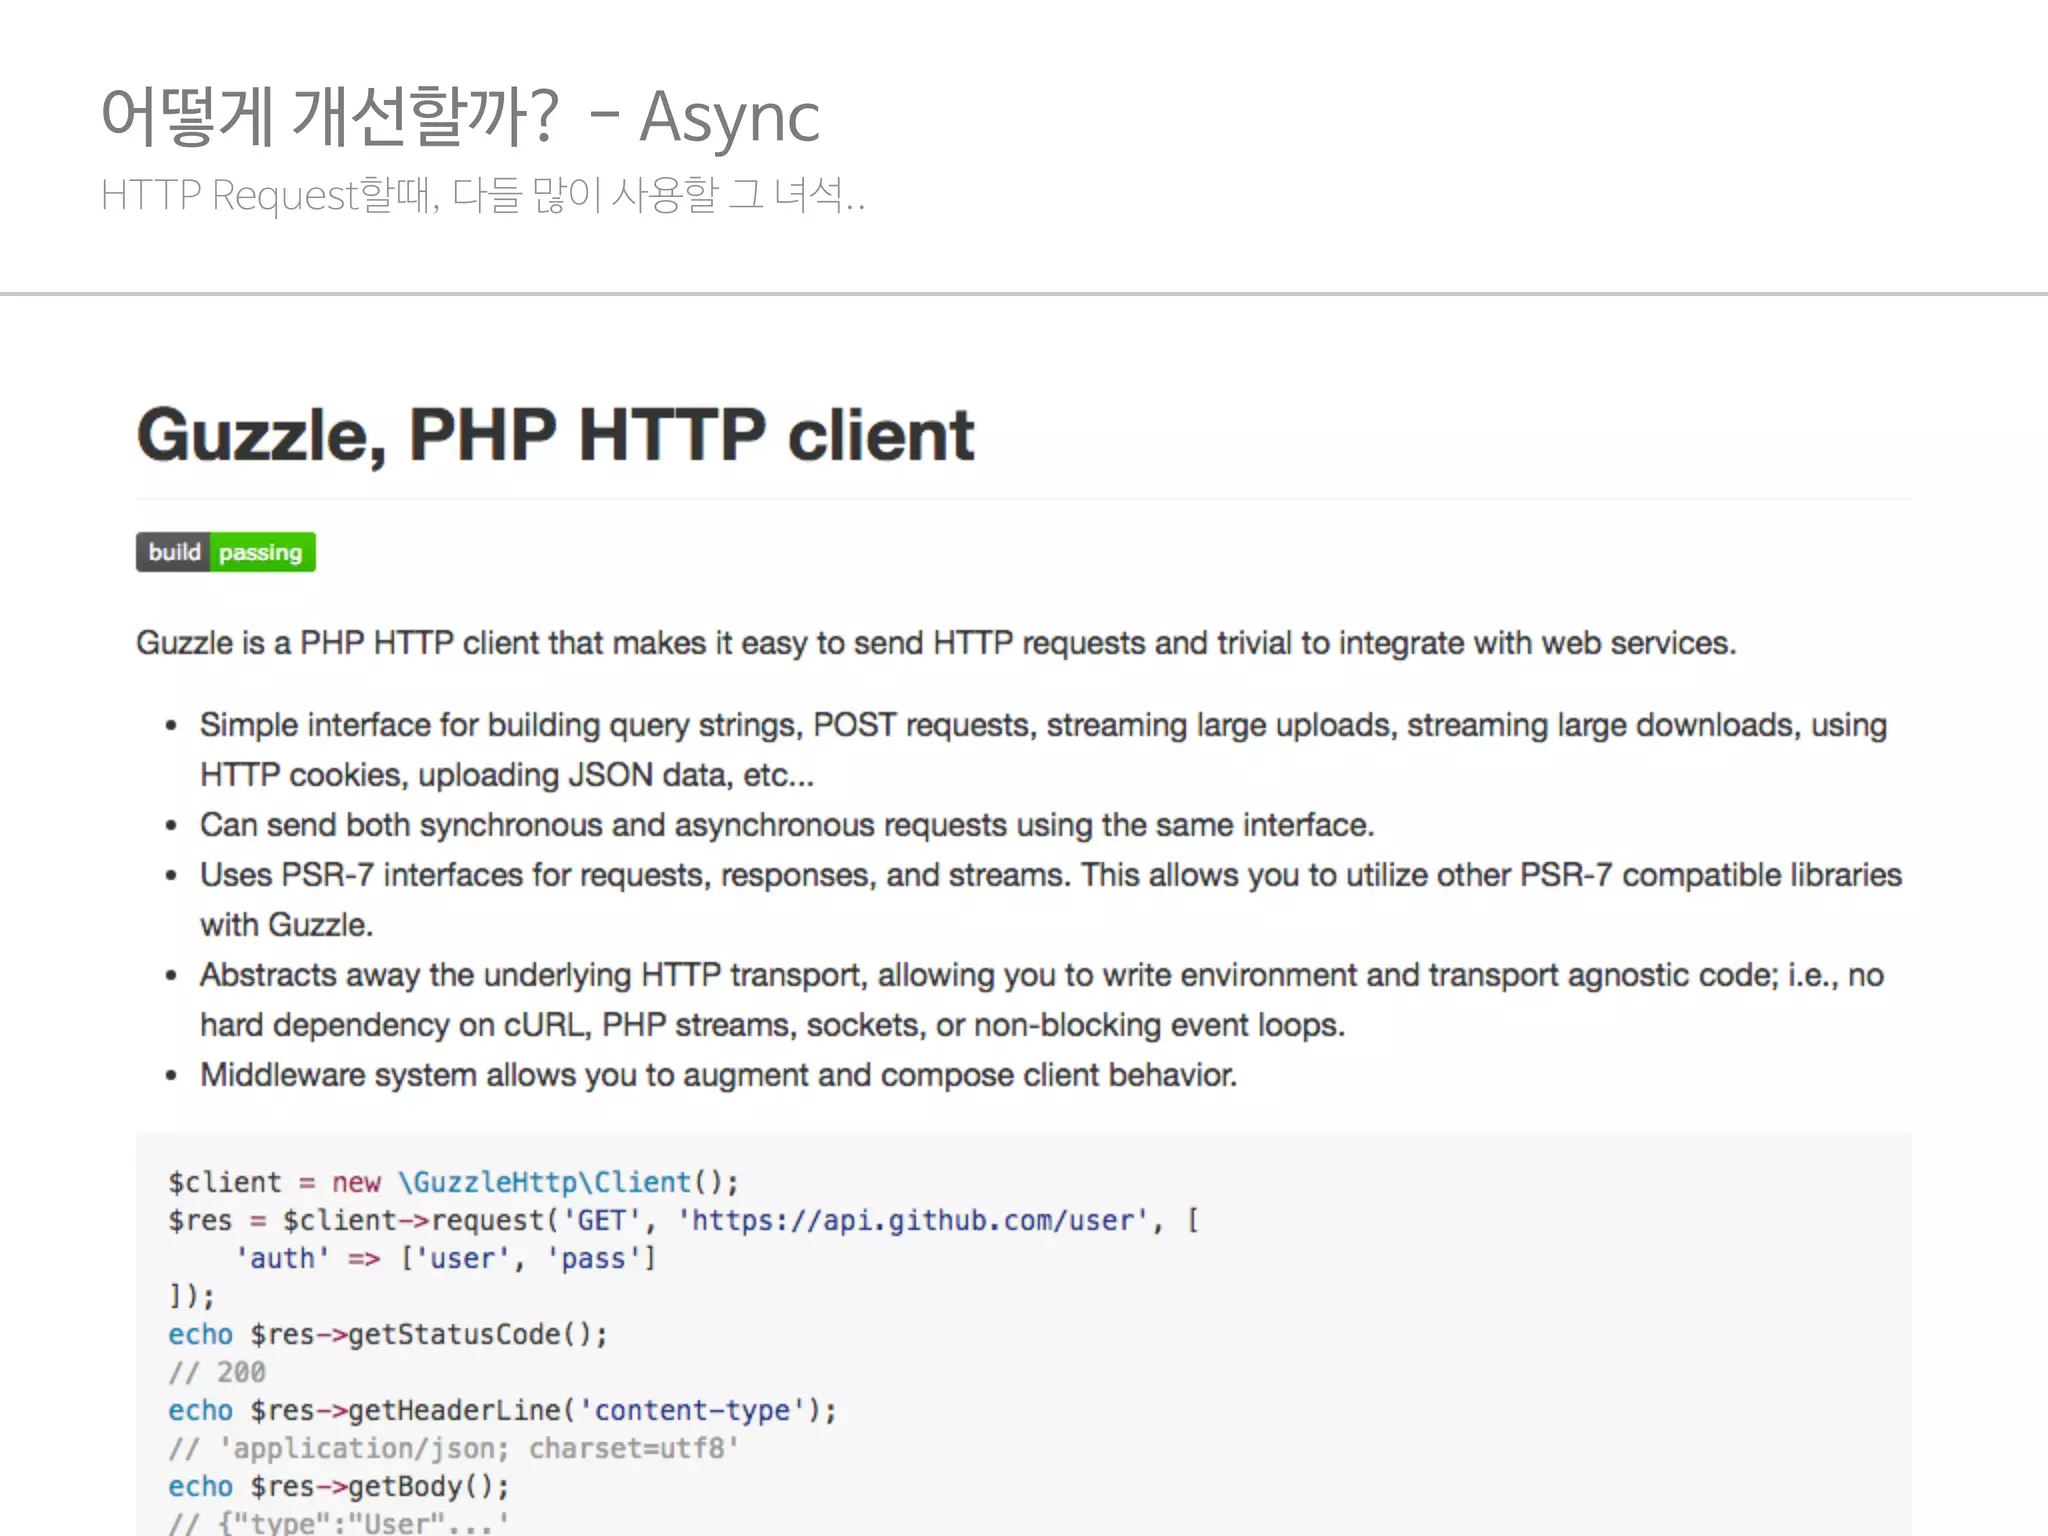Click bullet 'Uses PSR-7 interfaces for requests'
This screenshot has height=1536, width=2048.
(x=1050, y=875)
